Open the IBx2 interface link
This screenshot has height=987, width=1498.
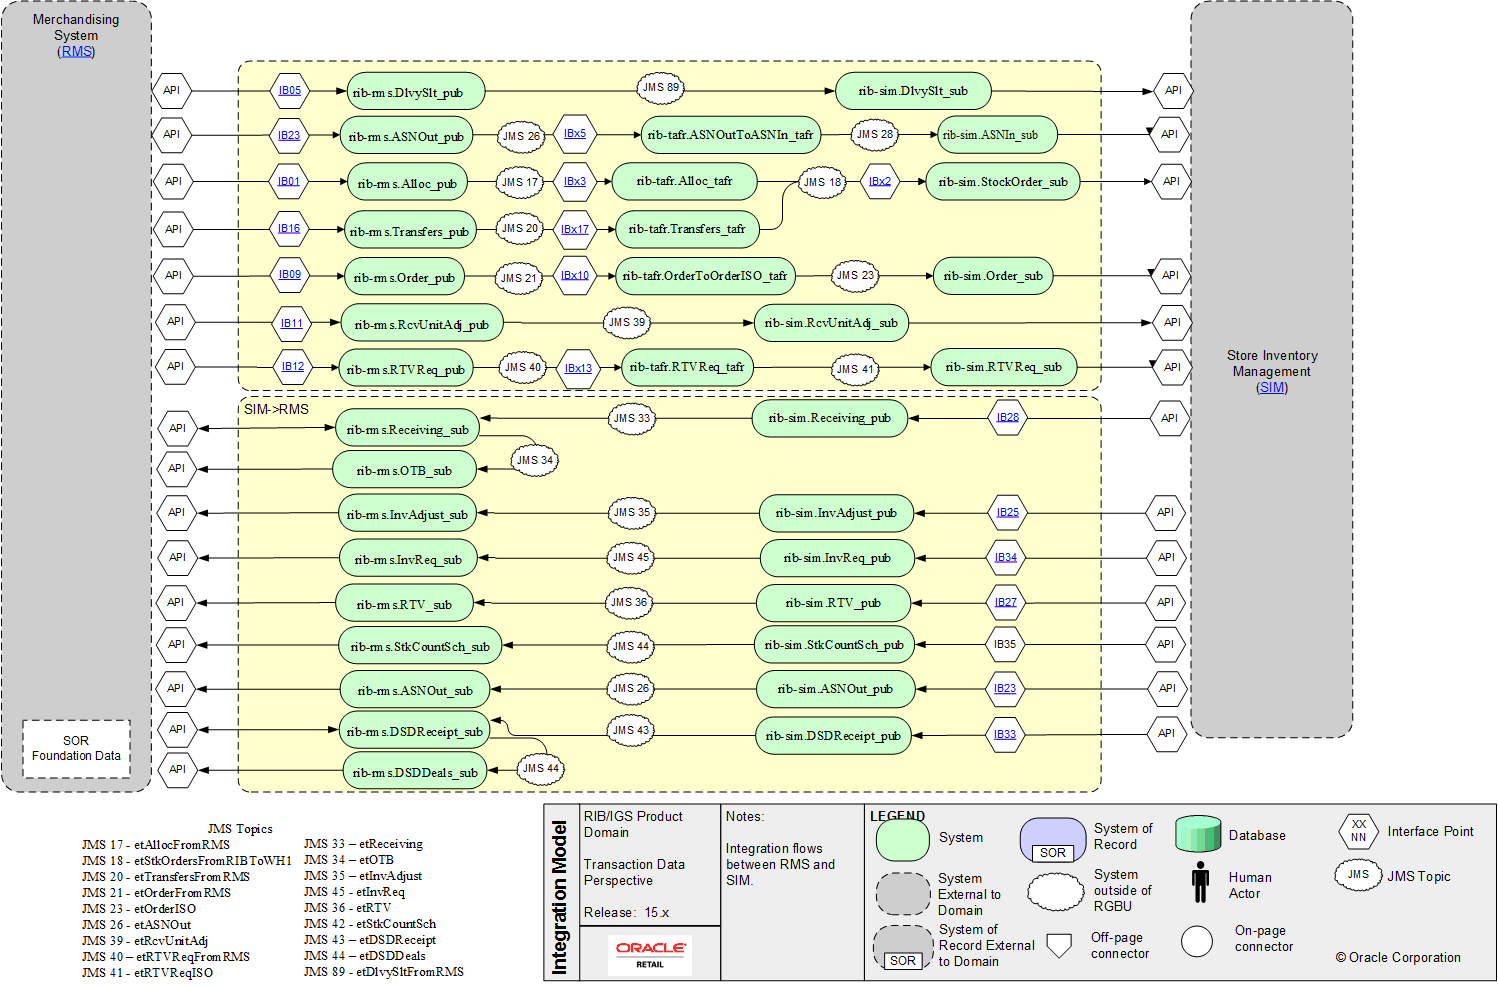click(x=880, y=181)
